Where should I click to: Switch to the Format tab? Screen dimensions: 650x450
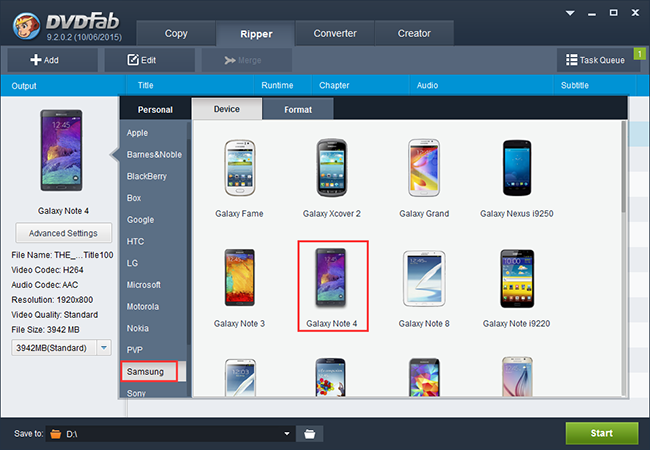[x=298, y=109]
